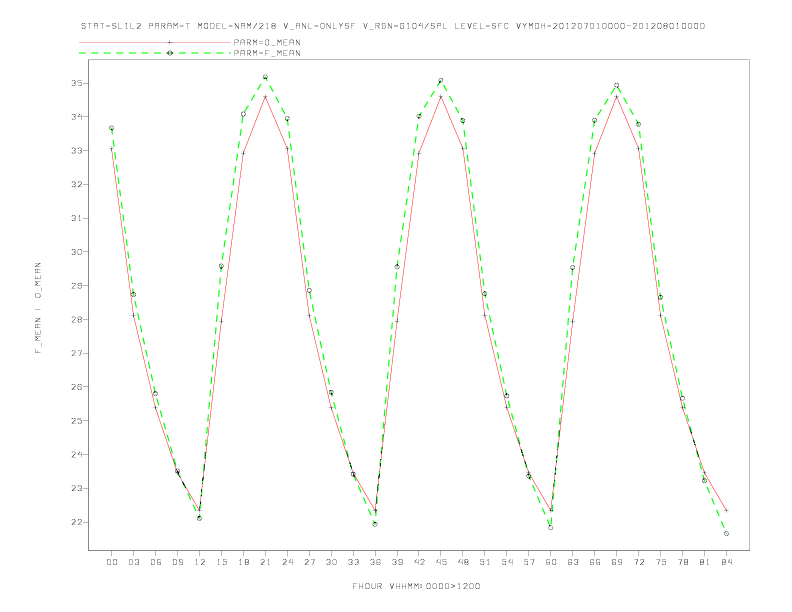This screenshot has height=612, width=792.
Task: Click the x-axis tick label 54
Action: click(507, 562)
